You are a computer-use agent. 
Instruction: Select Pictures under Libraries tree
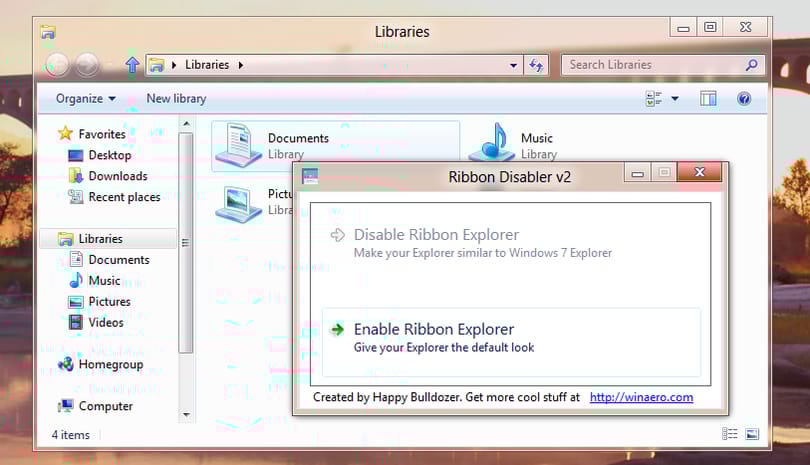[110, 301]
